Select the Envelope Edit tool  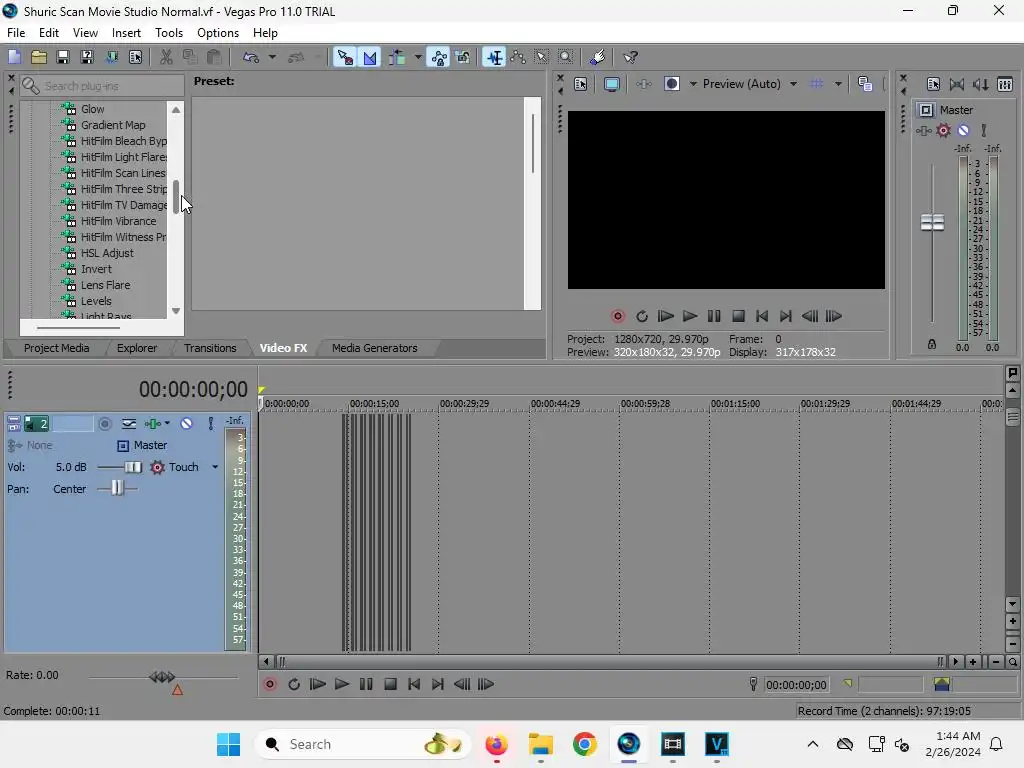(x=518, y=57)
